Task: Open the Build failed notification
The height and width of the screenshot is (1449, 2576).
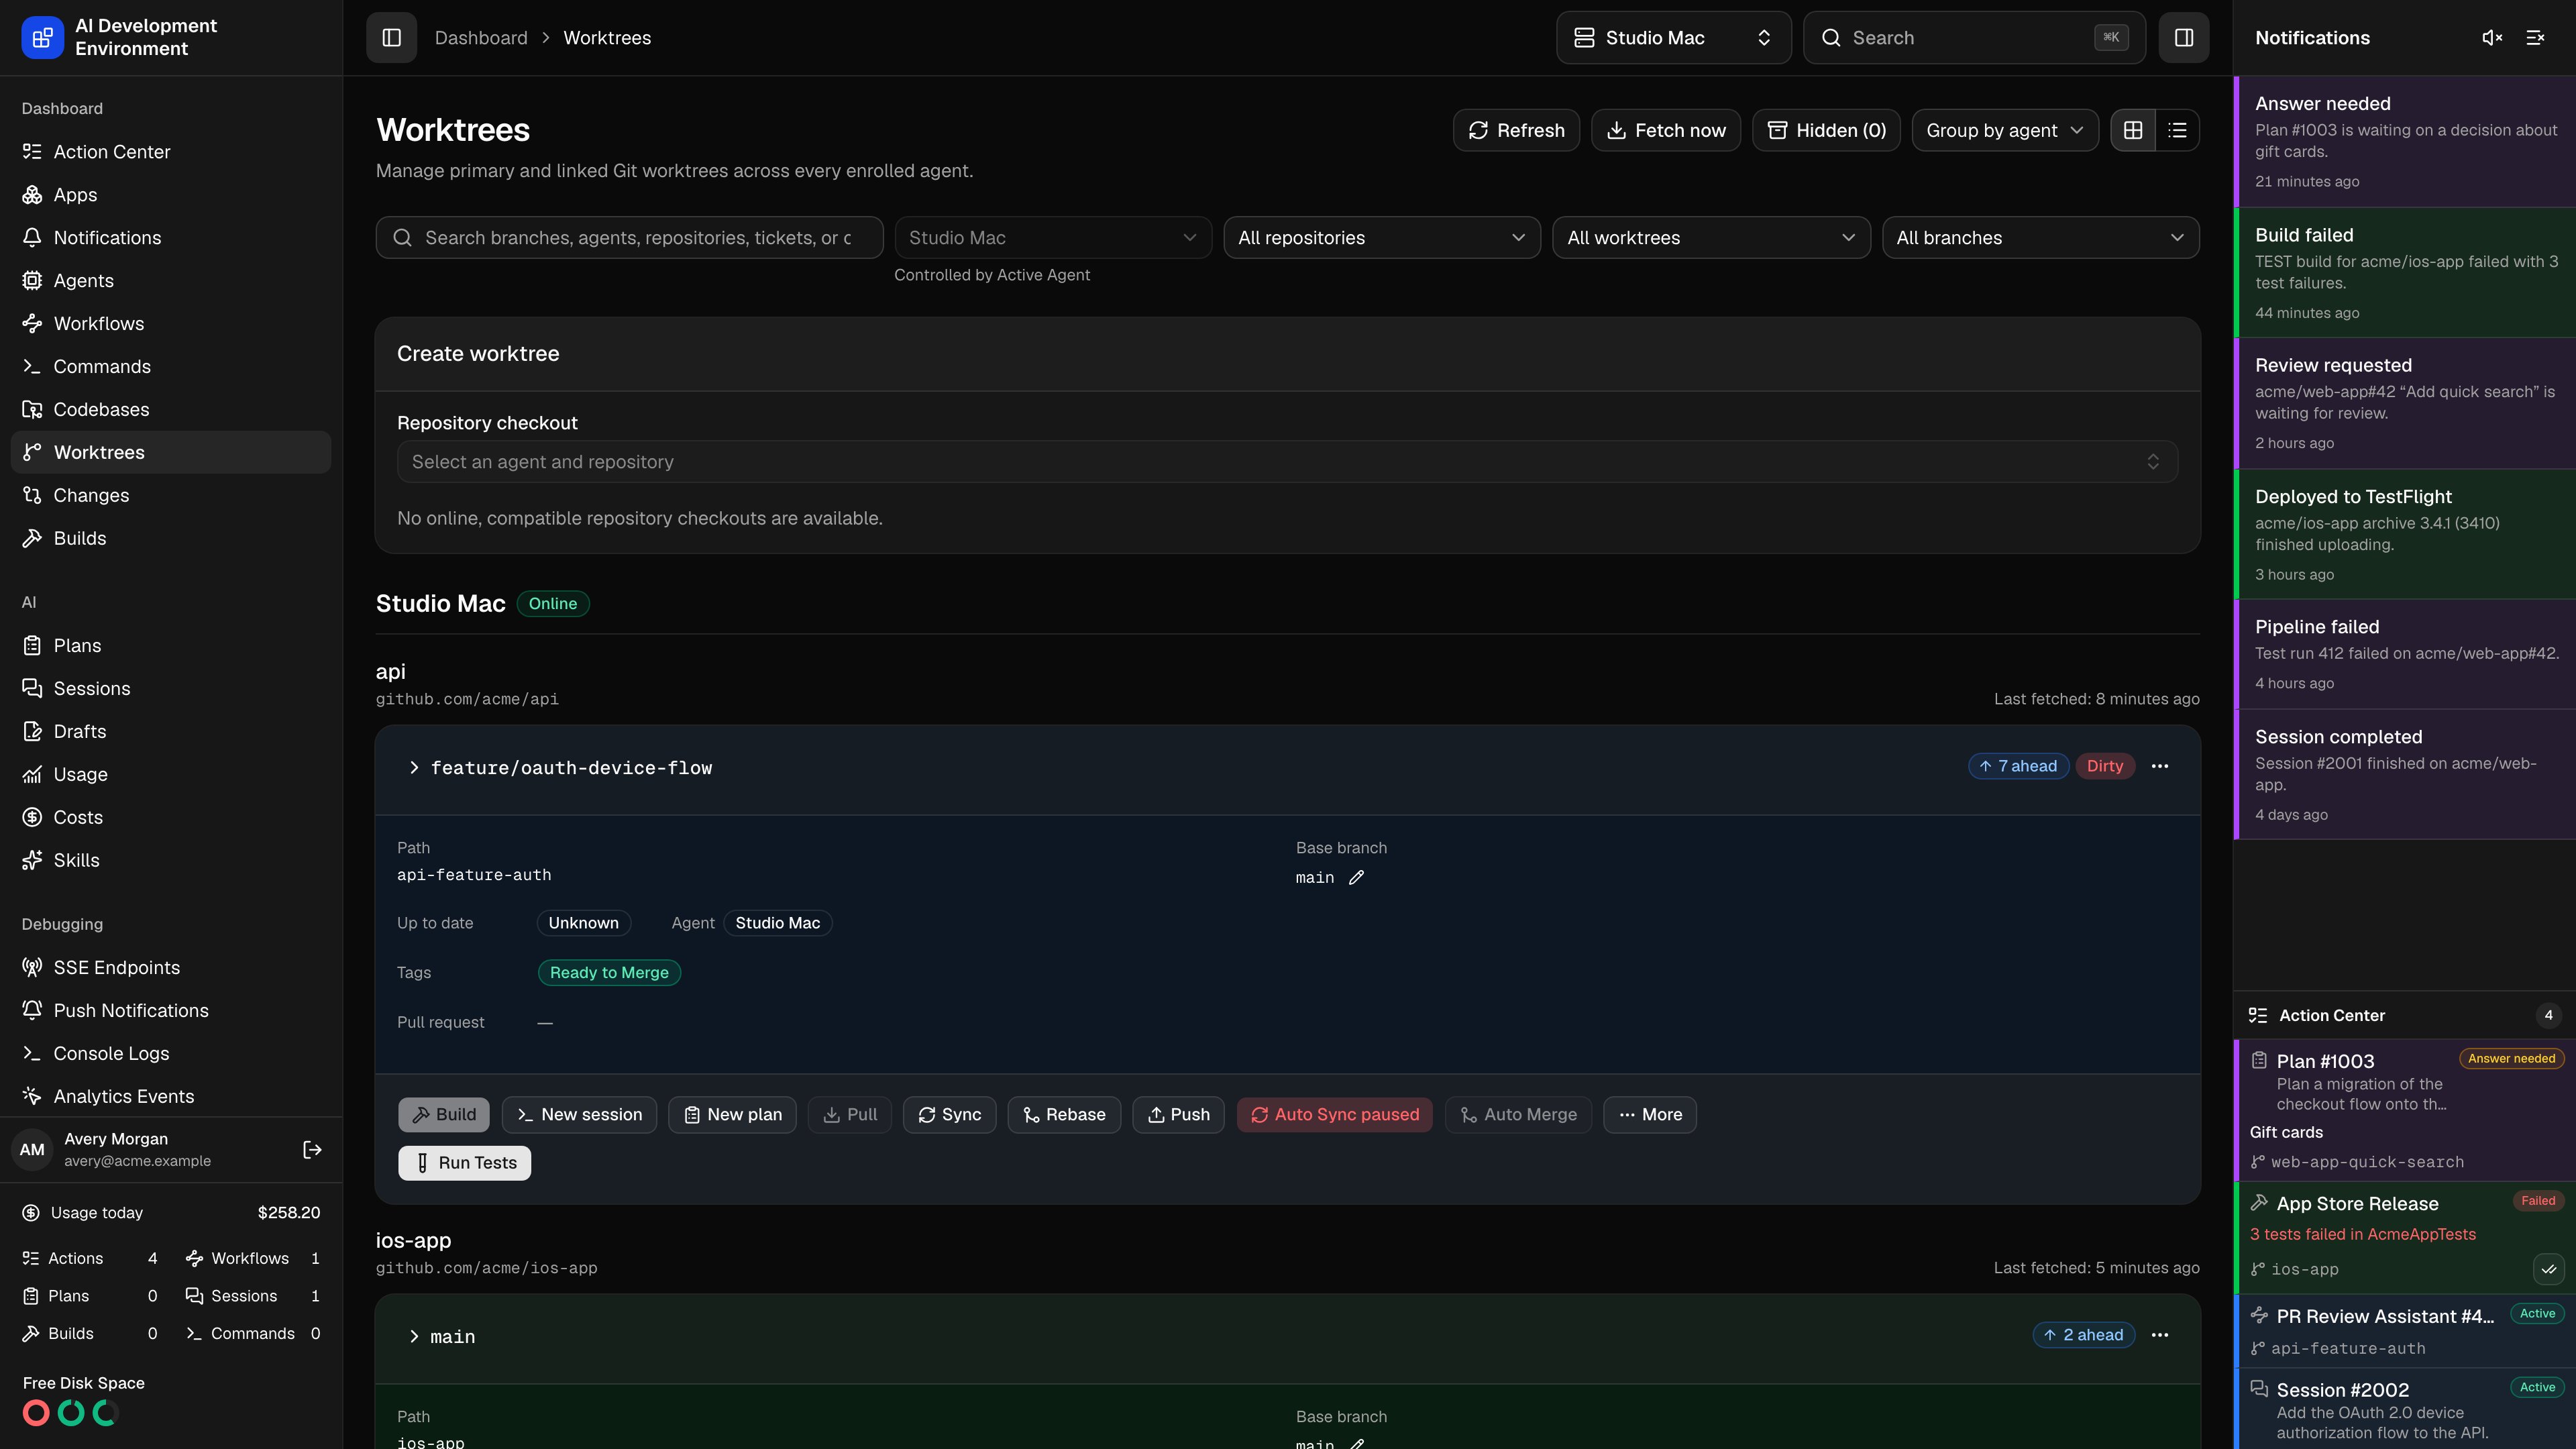Action: [2405, 273]
